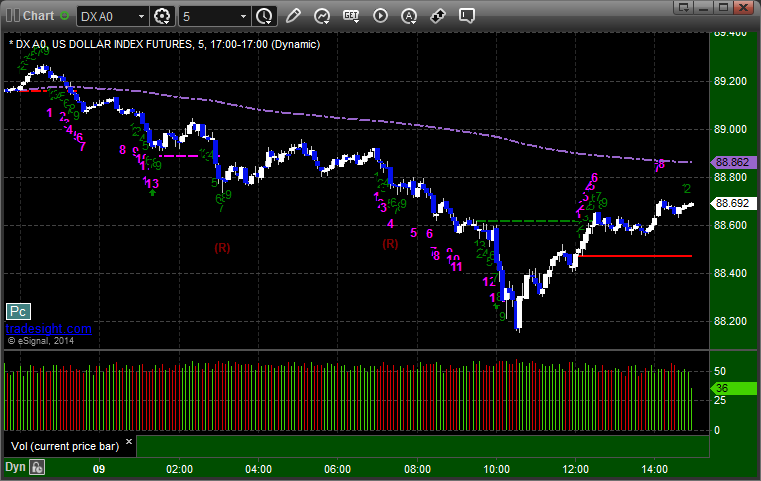Click the up-down arrows trade icon
761x481 pixels.
(x=438, y=16)
